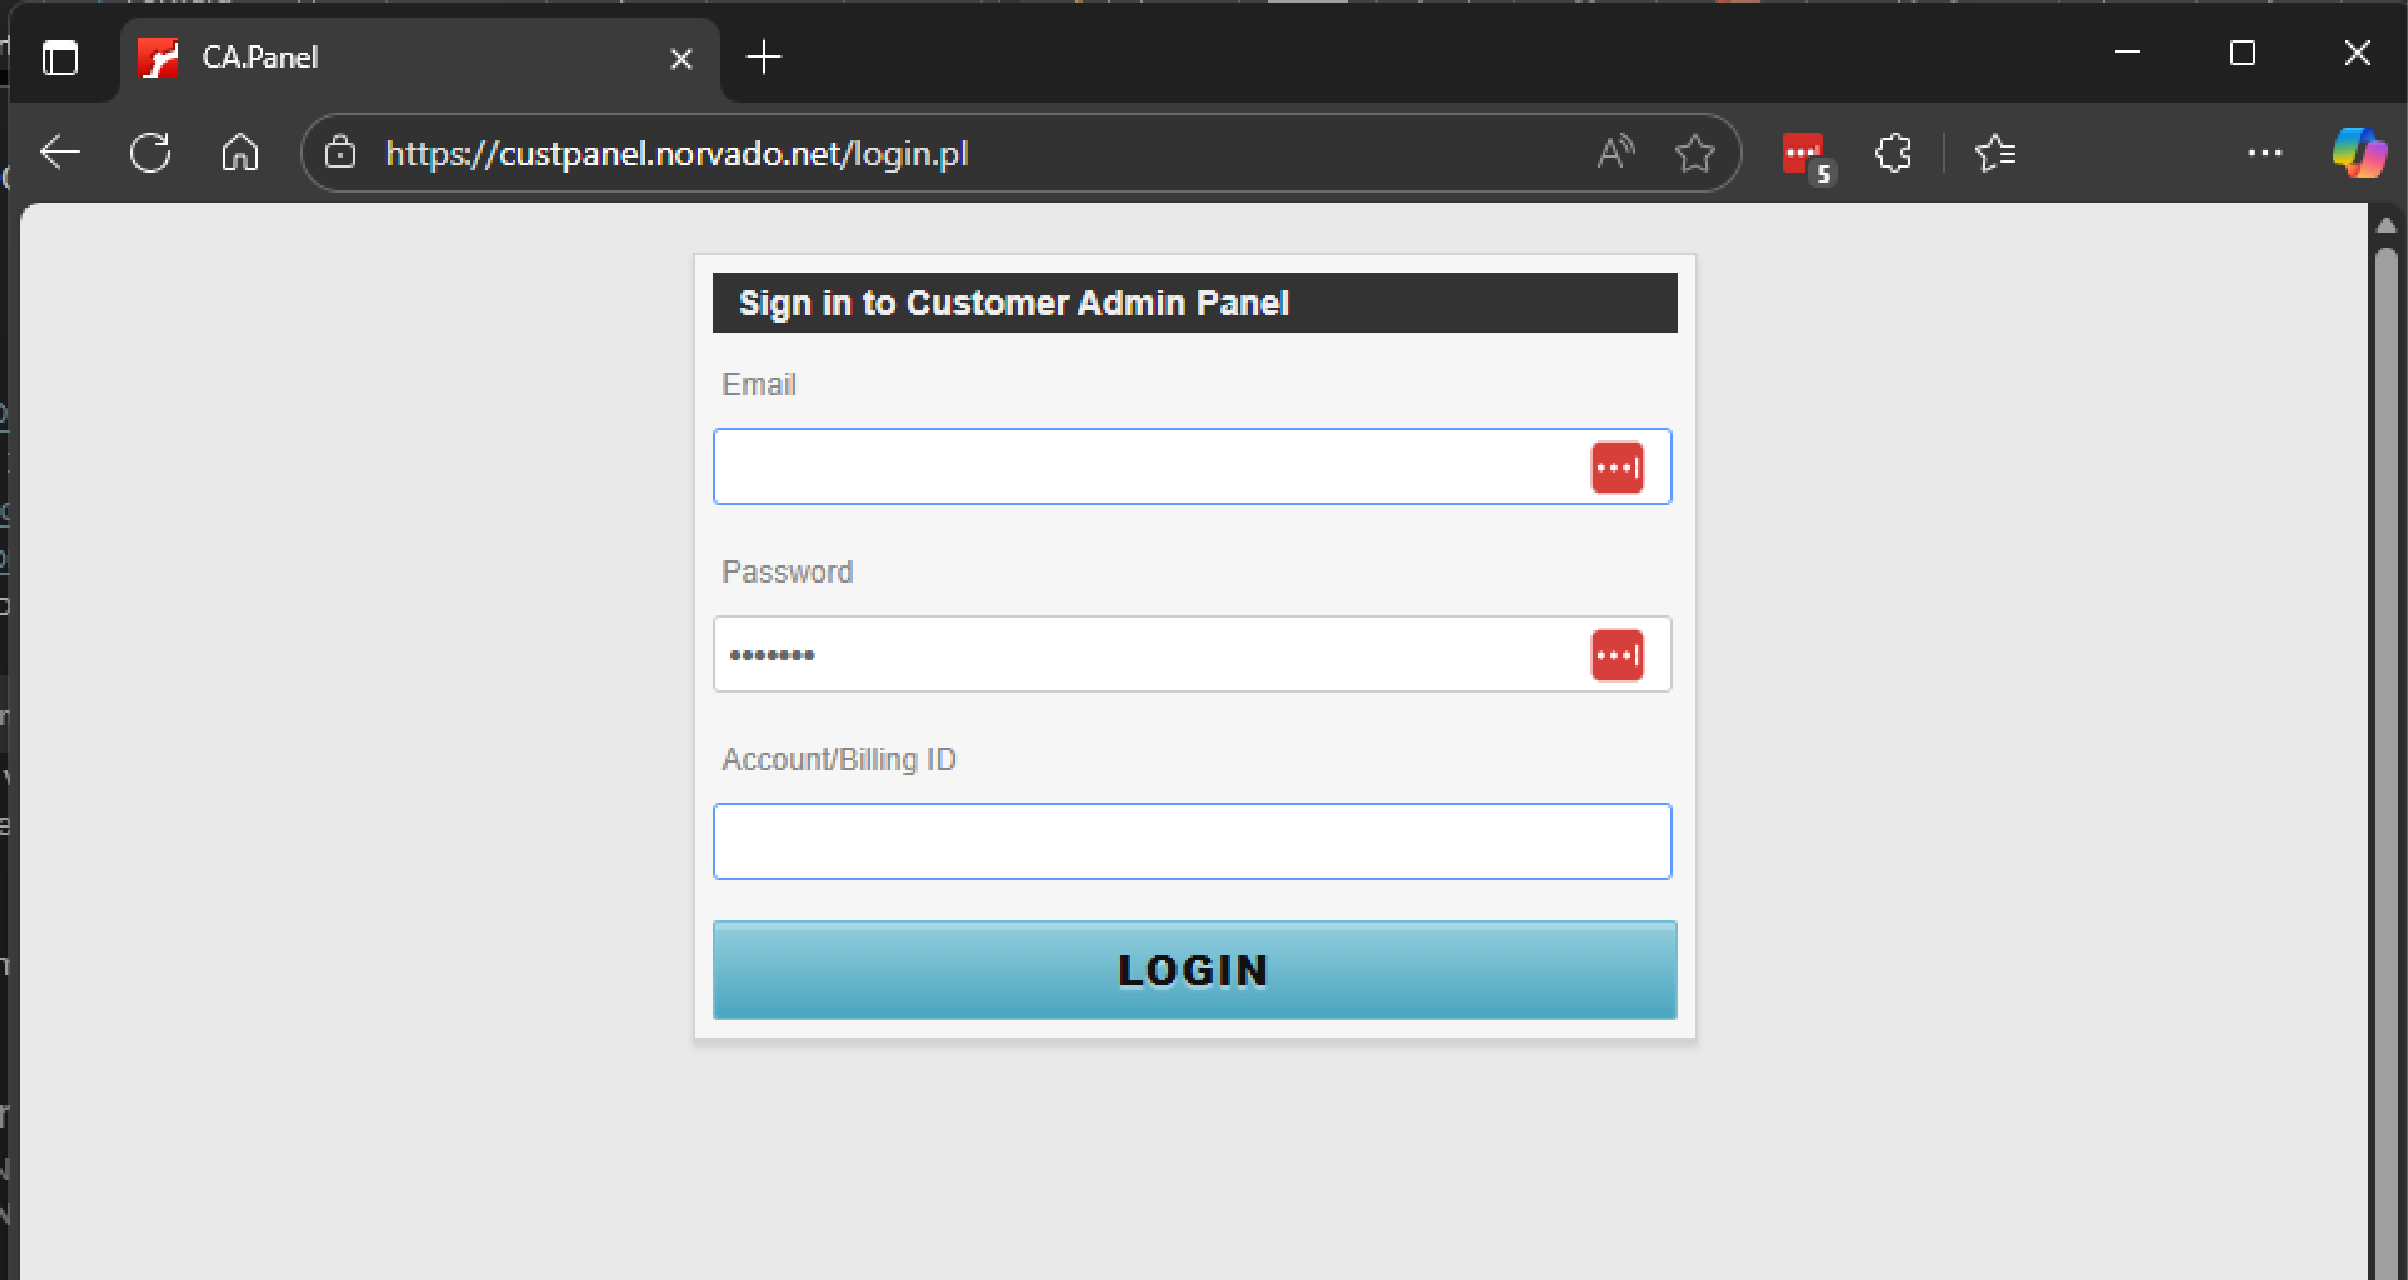Click the browser back arrow
This screenshot has height=1280, width=2408.
tap(60, 153)
